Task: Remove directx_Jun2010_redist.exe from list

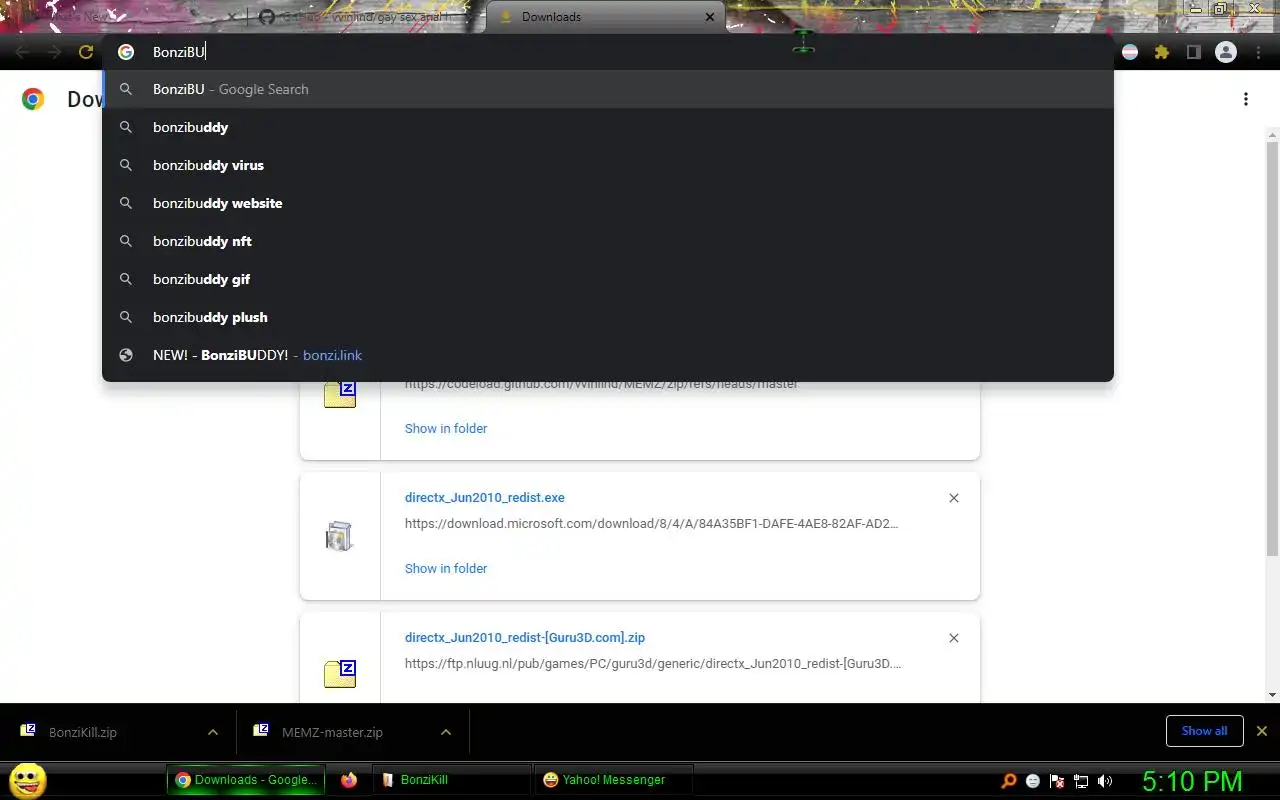Action: (954, 498)
